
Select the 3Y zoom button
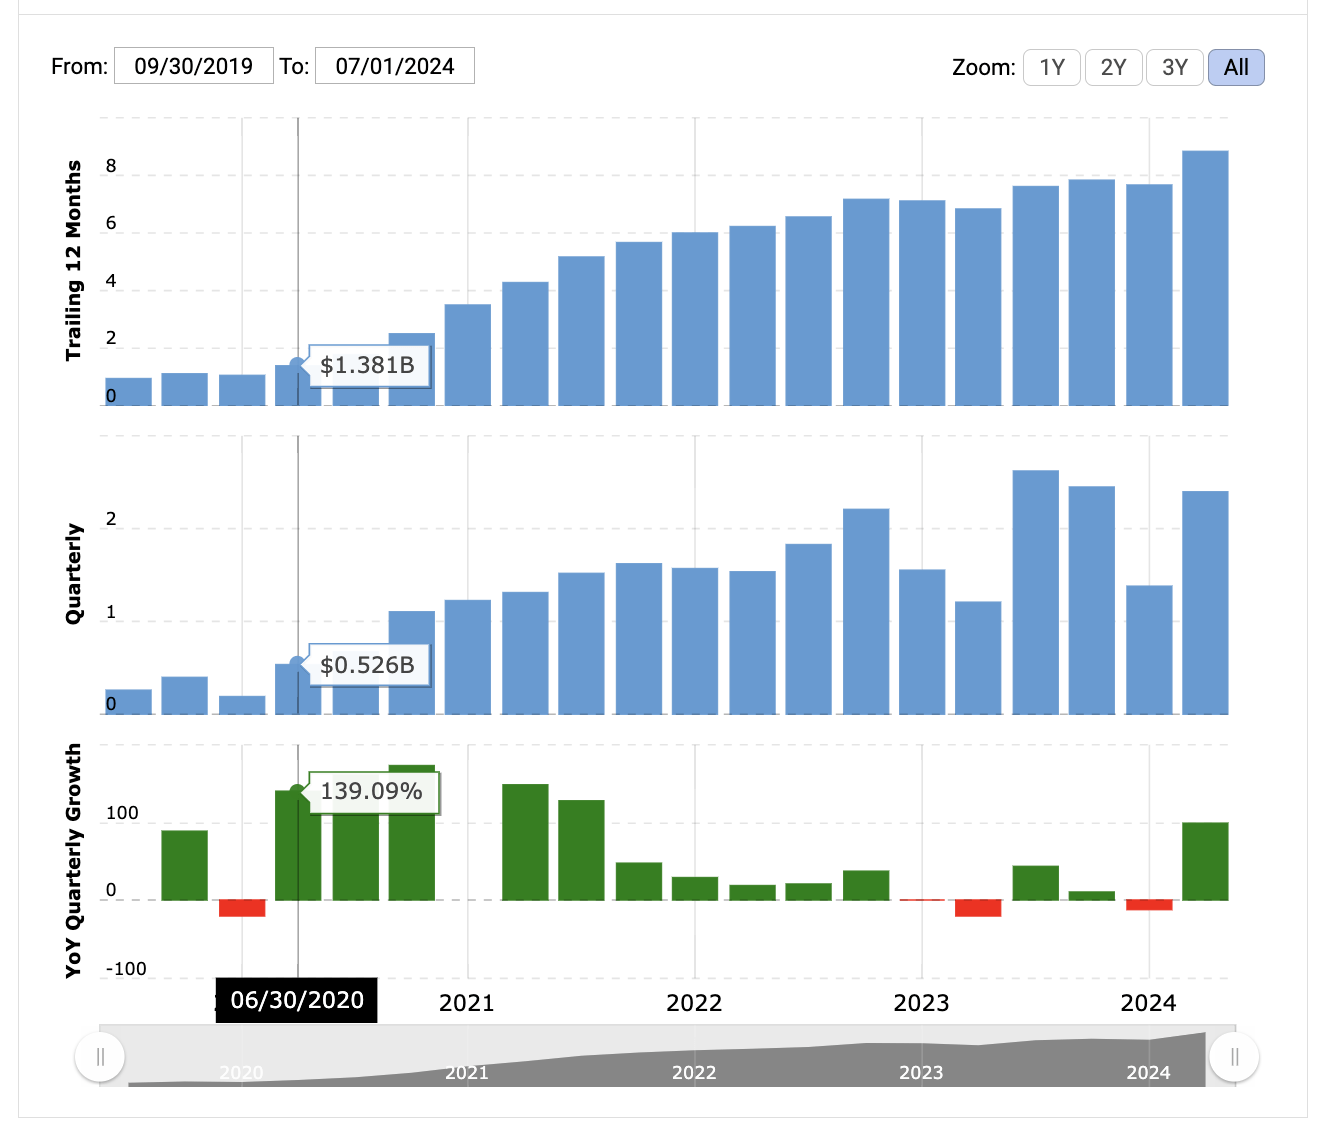coord(1175,67)
